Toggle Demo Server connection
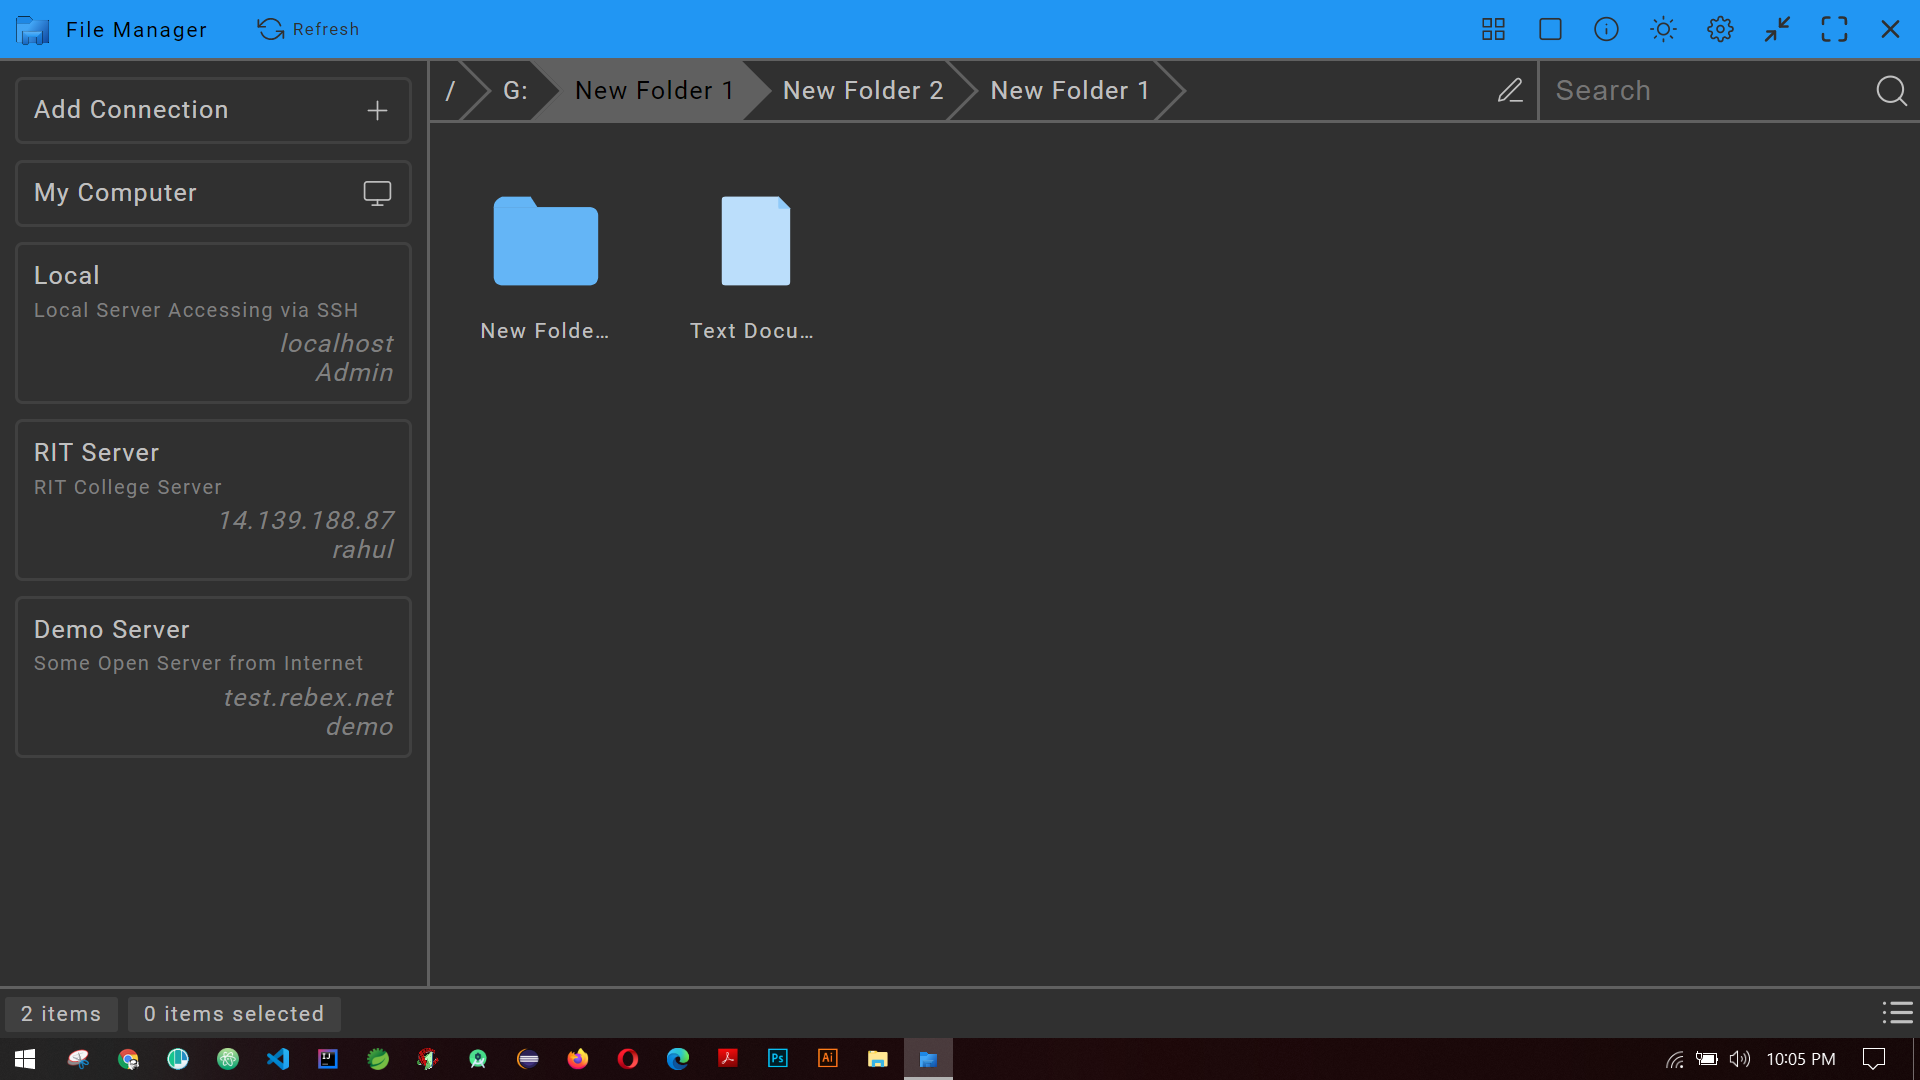1920x1080 pixels. tap(214, 675)
